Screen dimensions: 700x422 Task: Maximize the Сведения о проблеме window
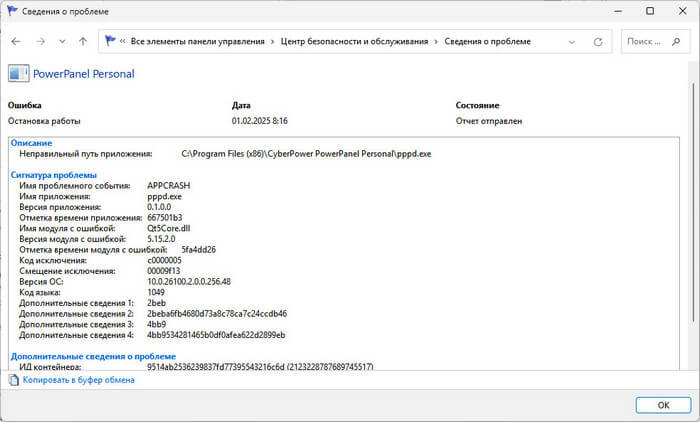coord(649,11)
